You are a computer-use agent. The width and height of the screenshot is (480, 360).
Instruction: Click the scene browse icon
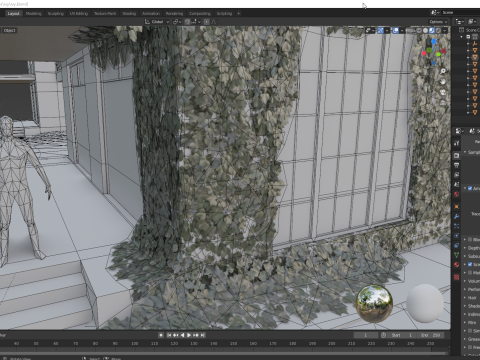(434, 12)
